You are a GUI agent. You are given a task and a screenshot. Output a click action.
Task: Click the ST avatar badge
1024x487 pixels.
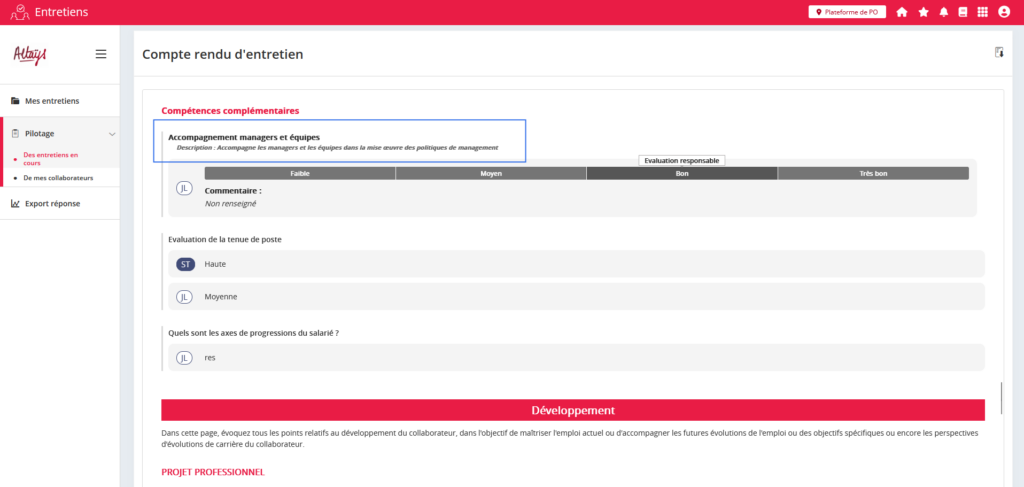tap(185, 264)
